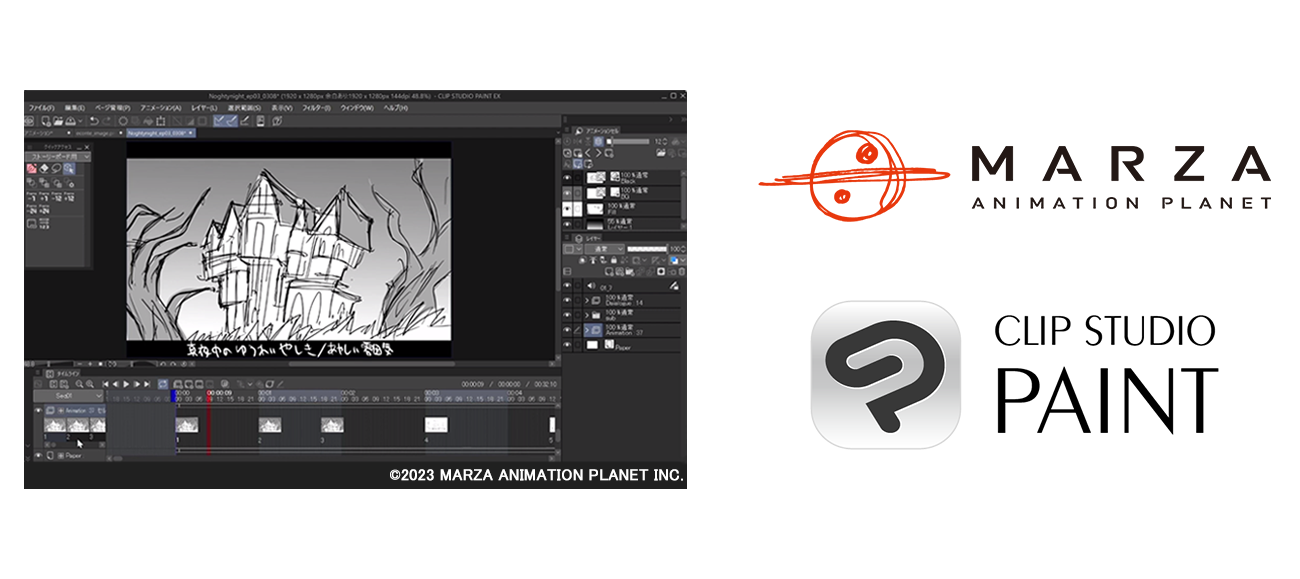The image size is (1300, 579).
Task: Expand the Animation : 37 layer folder
Action: (x=587, y=330)
